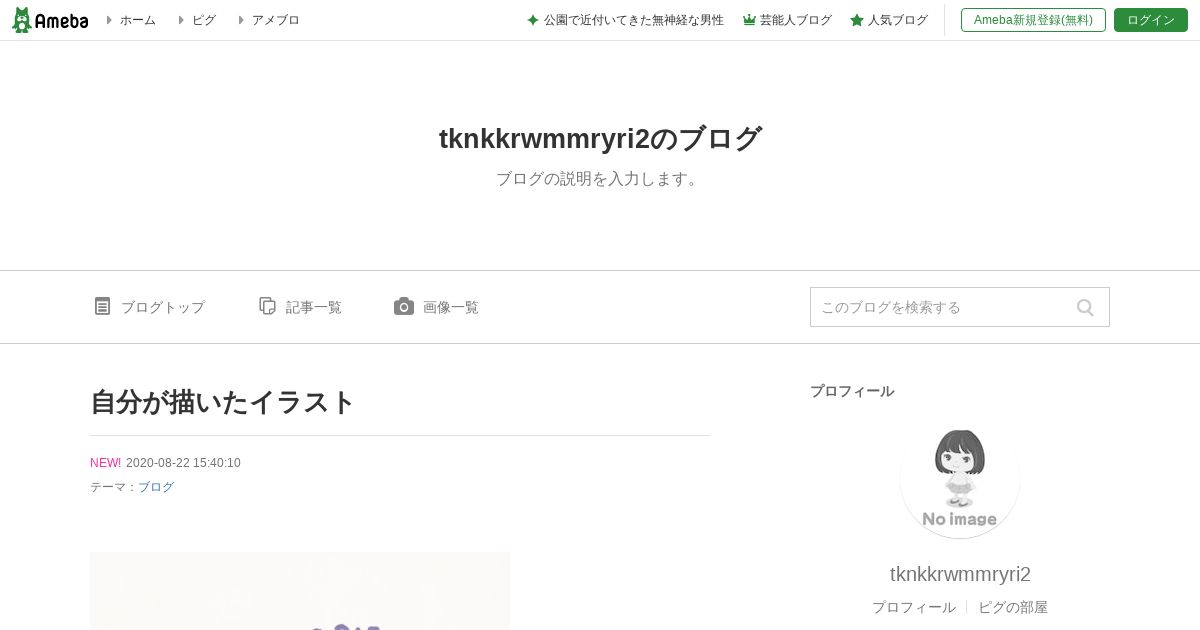Click the 自分が描いたイラスト post title
The image size is (1200, 630).
click(223, 402)
